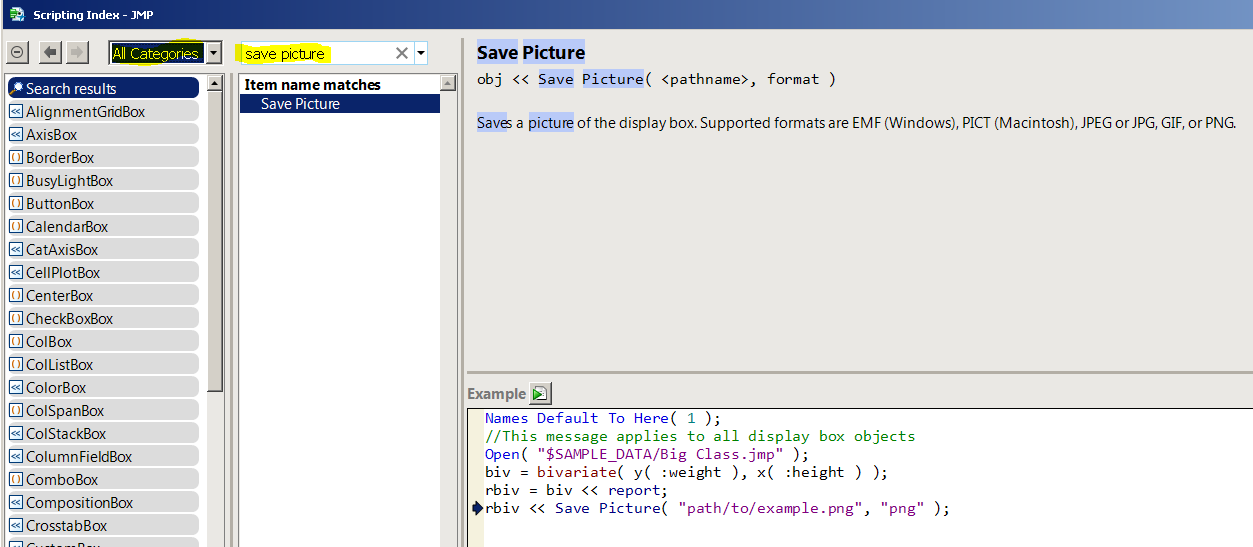Screen dimensions: 1253x547
Task: Select the Search results category
Action: pos(71,89)
